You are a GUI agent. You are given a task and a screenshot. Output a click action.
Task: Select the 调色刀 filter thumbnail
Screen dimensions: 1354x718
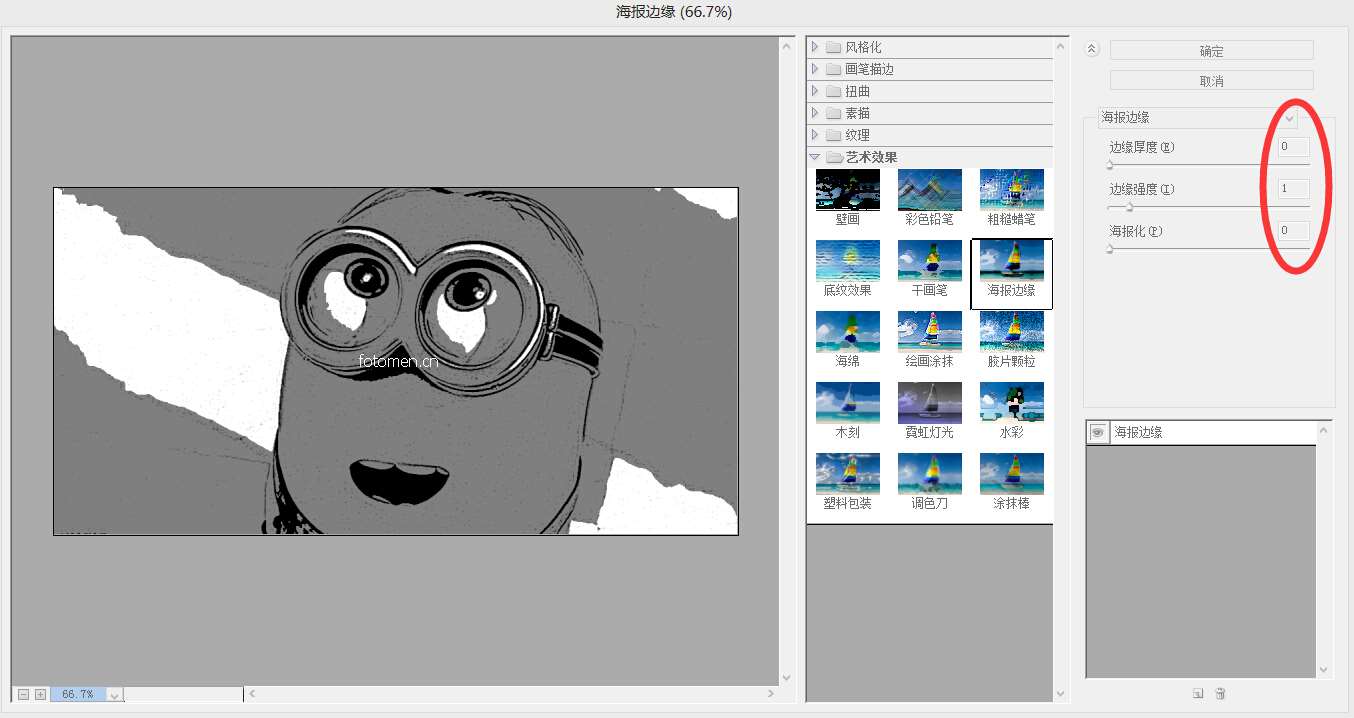coord(930,474)
